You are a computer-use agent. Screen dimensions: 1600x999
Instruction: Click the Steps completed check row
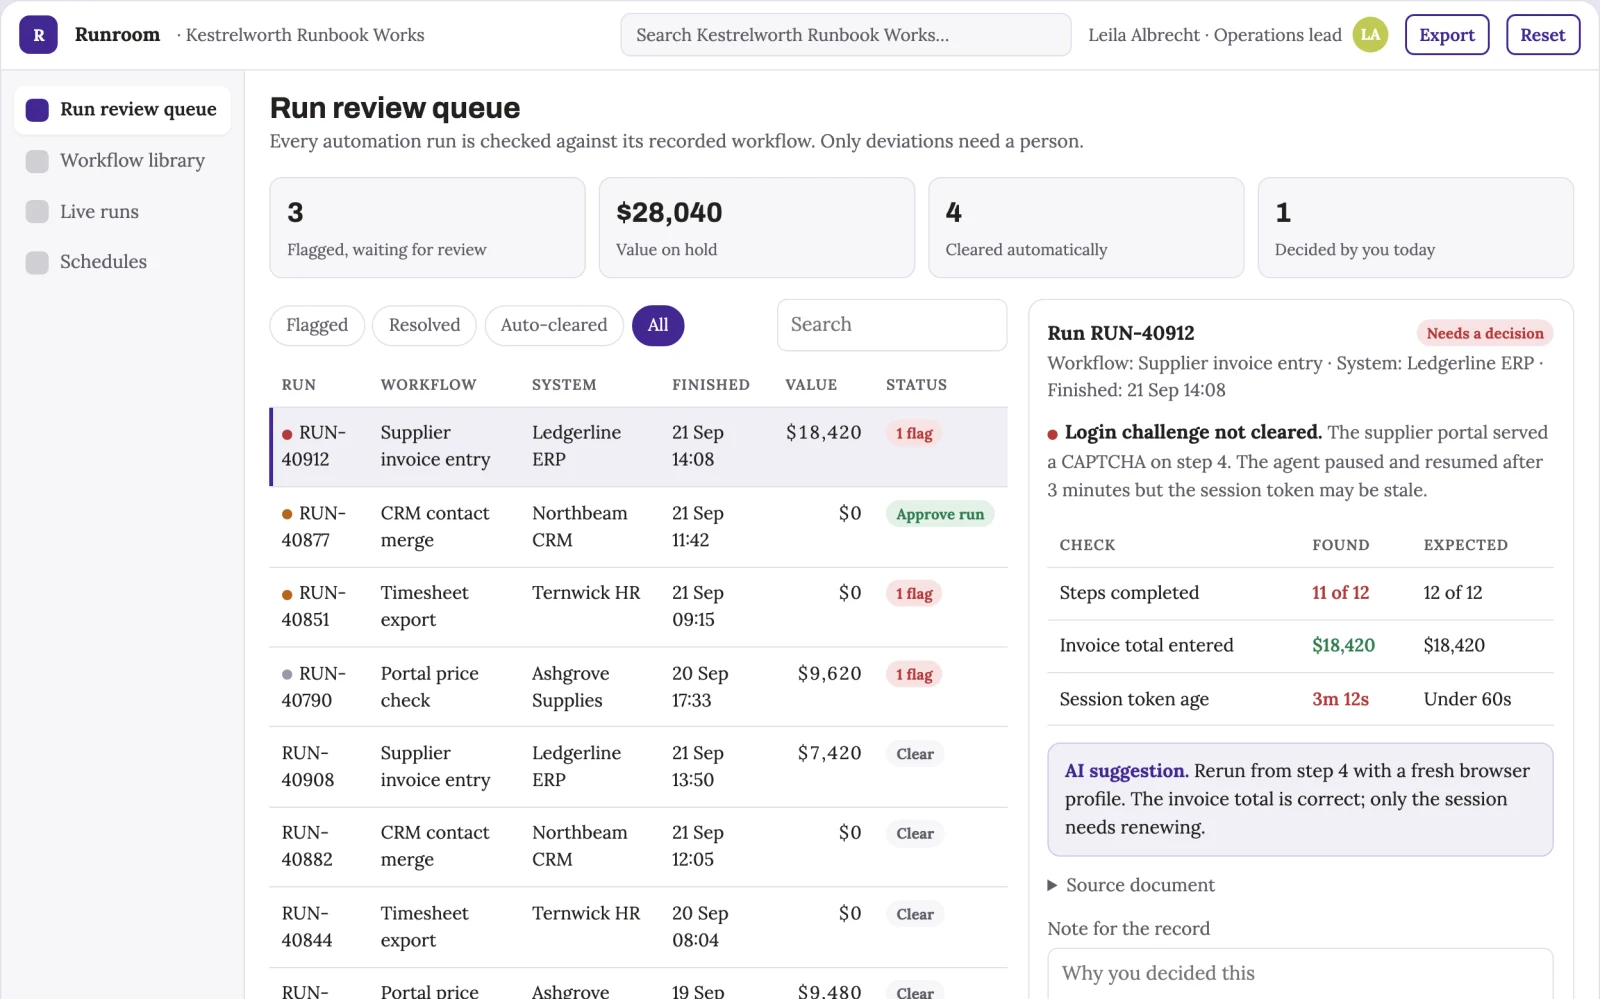(x=1300, y=594)
